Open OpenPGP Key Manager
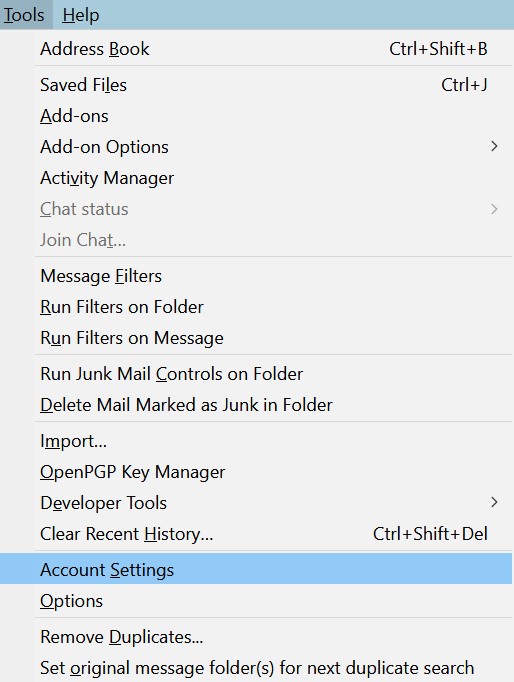The height and width of the screenshot is (682, 514). pyautogui.click(x=257, y=472)
